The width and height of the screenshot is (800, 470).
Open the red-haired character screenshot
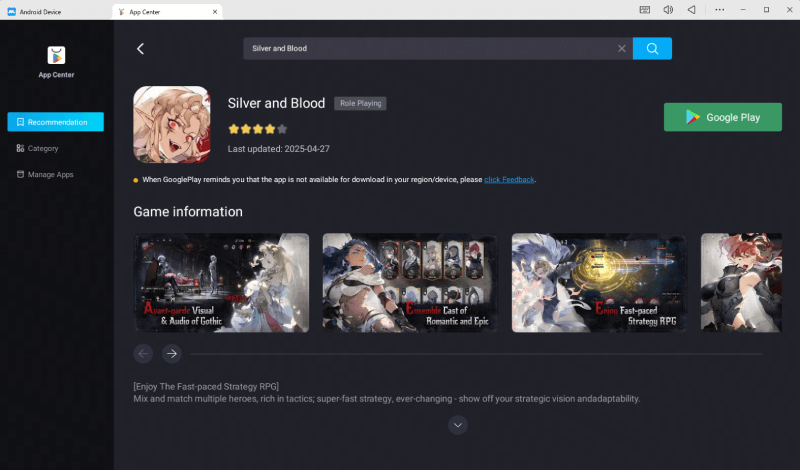pyautogui.click(x=741, y=283)
